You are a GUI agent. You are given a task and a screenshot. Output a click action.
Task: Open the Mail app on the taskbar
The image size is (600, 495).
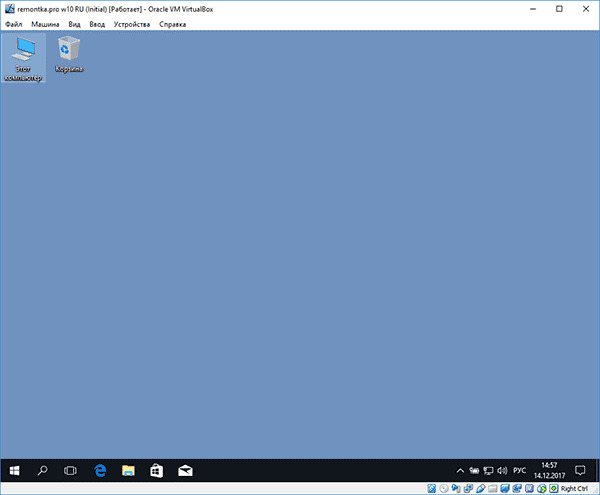185,469
